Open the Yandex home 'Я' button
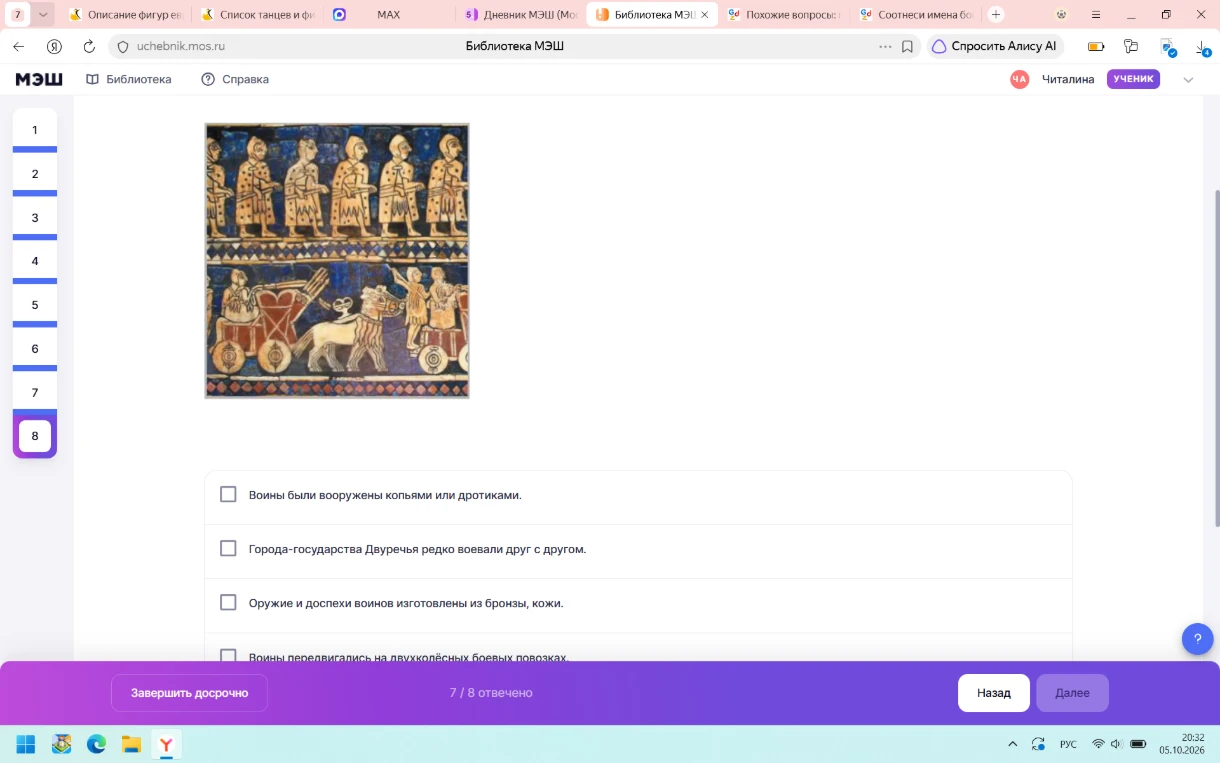This screenshot has width=1220, height=763. point(54,46)
